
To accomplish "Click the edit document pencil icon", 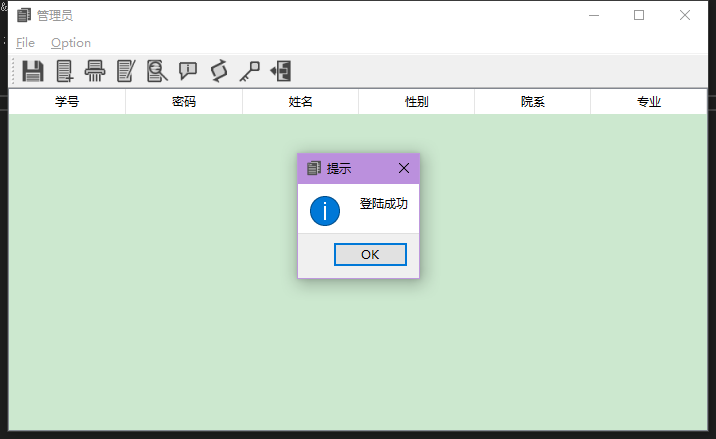I will point(126,71).
